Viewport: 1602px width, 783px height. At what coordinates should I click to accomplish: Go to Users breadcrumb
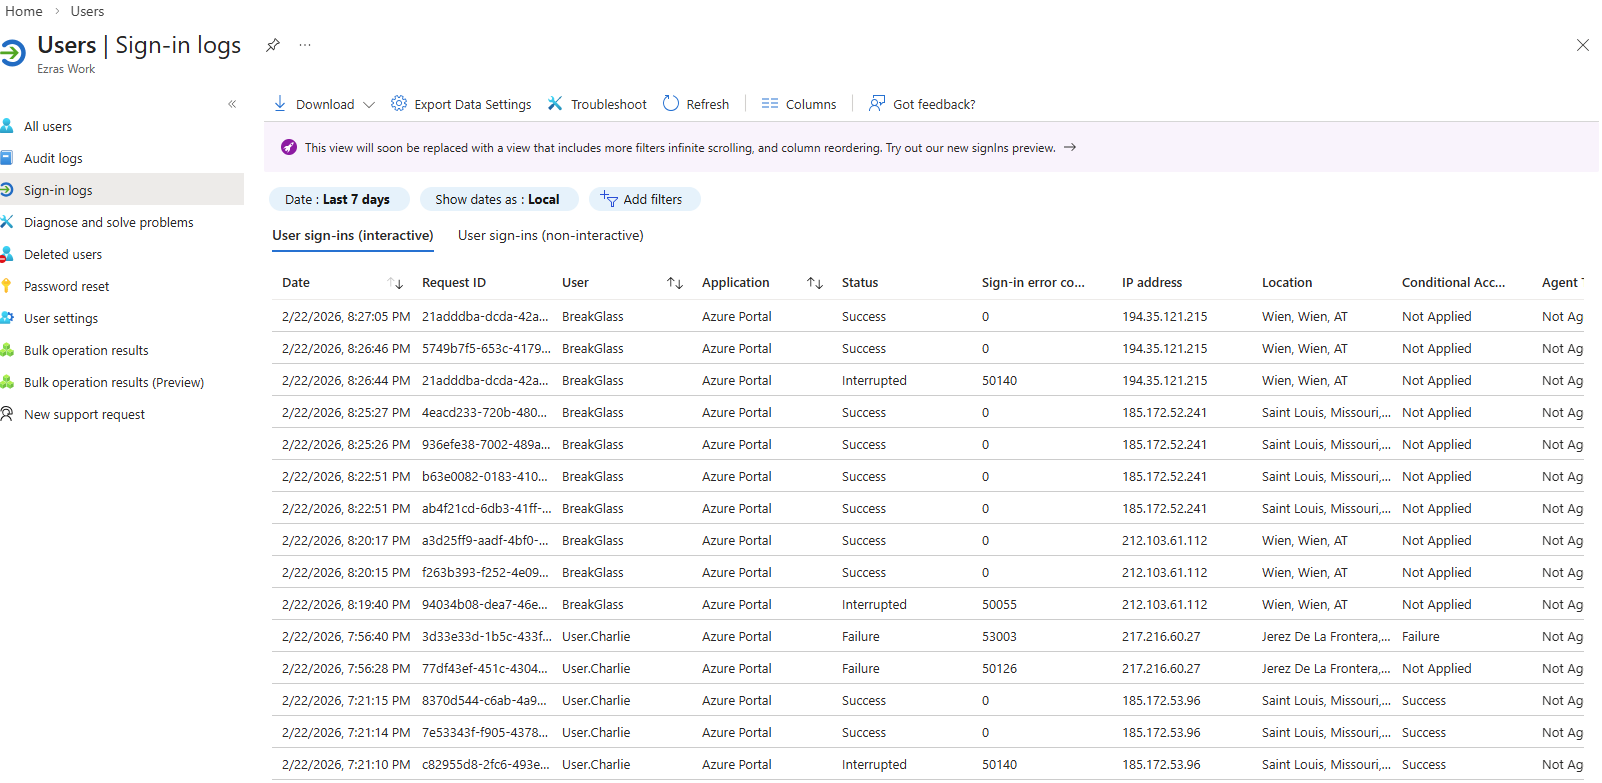[x=87, y=11]
